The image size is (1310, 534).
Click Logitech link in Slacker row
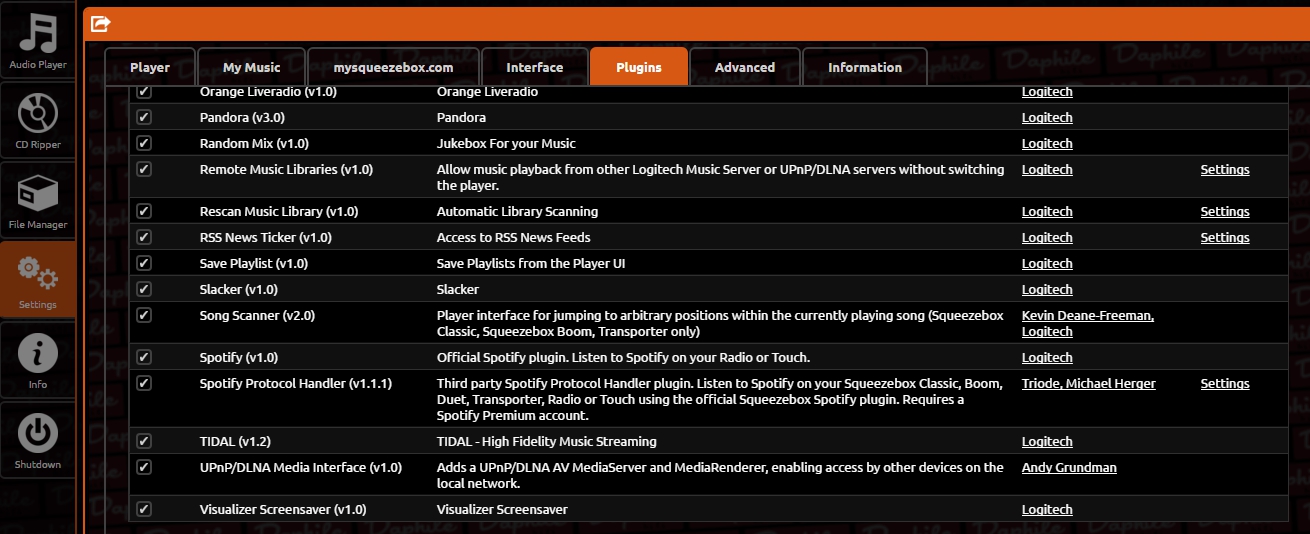1047,290
